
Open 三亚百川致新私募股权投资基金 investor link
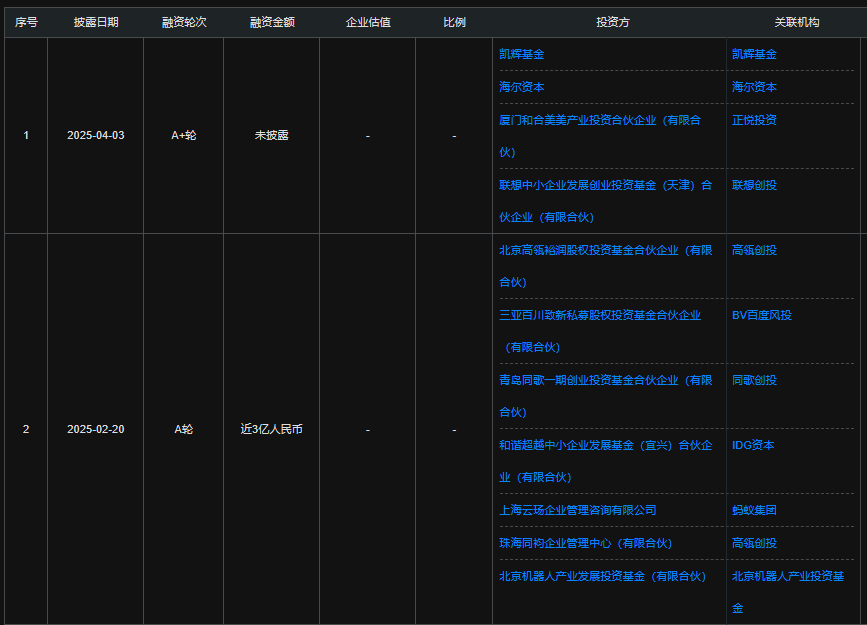(600, 331)
